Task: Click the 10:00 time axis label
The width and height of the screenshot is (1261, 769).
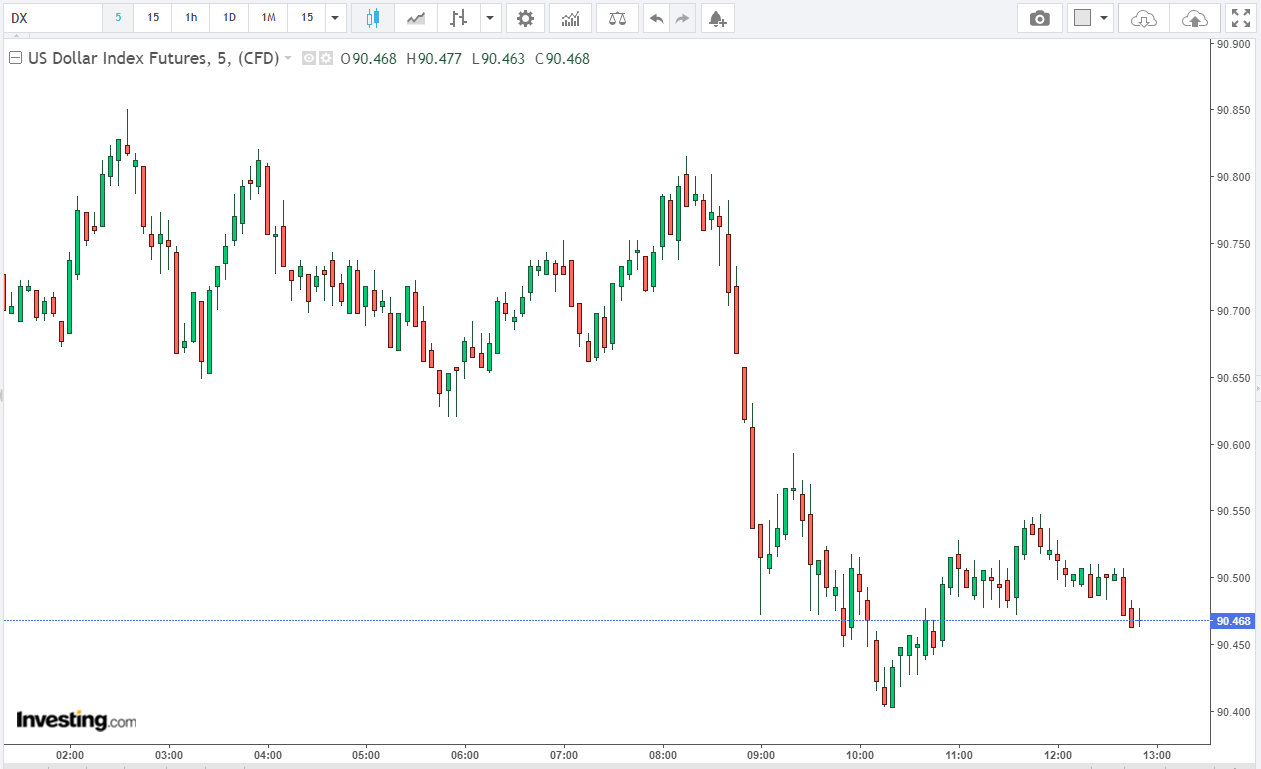Action: 860,755
